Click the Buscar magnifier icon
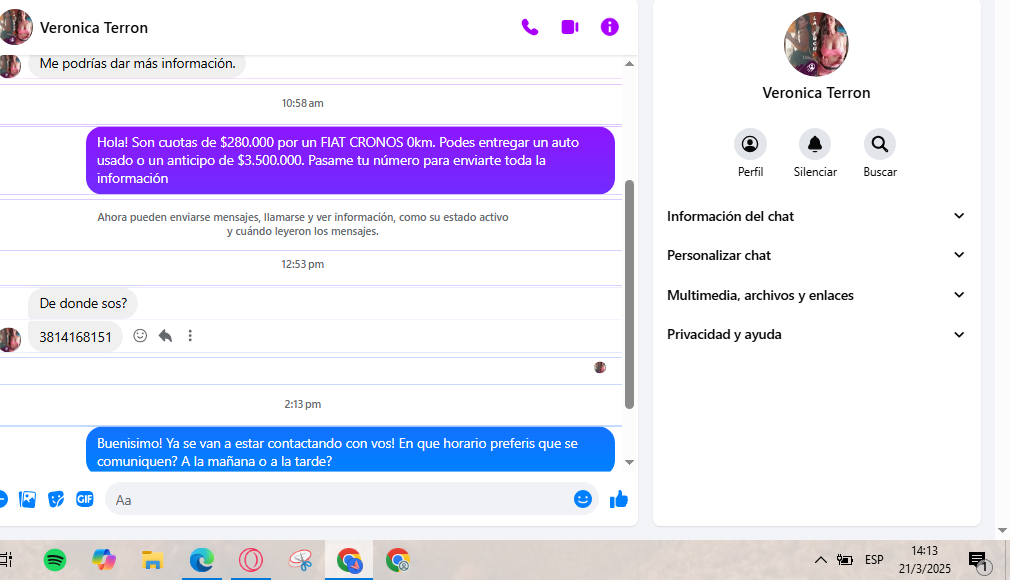1010x580 pixels. (880, 144)
